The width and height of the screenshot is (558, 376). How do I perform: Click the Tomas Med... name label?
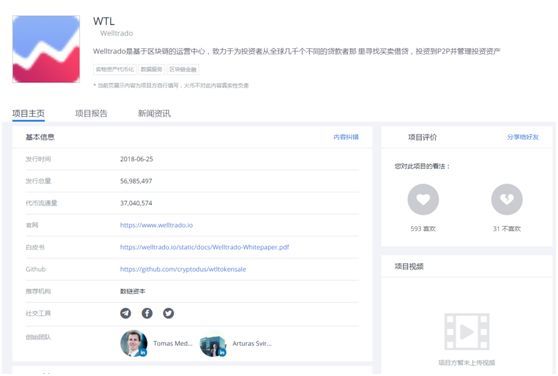click(x=173, y=343)
